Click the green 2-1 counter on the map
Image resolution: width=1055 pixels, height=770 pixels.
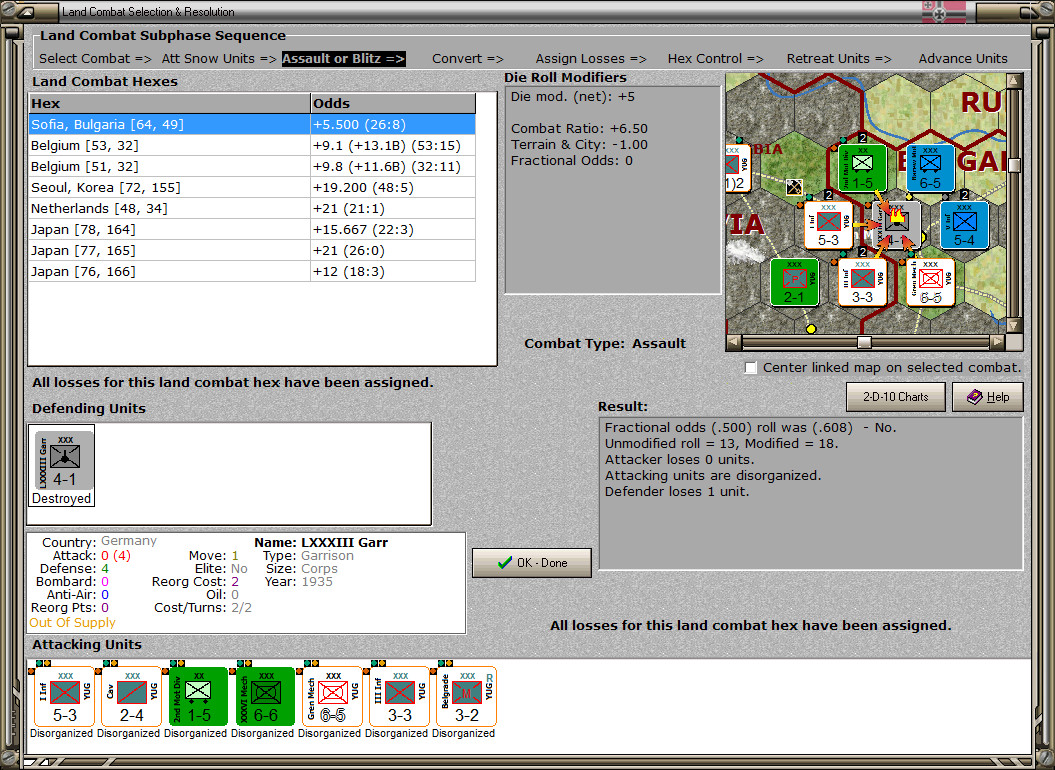(794, 282)
